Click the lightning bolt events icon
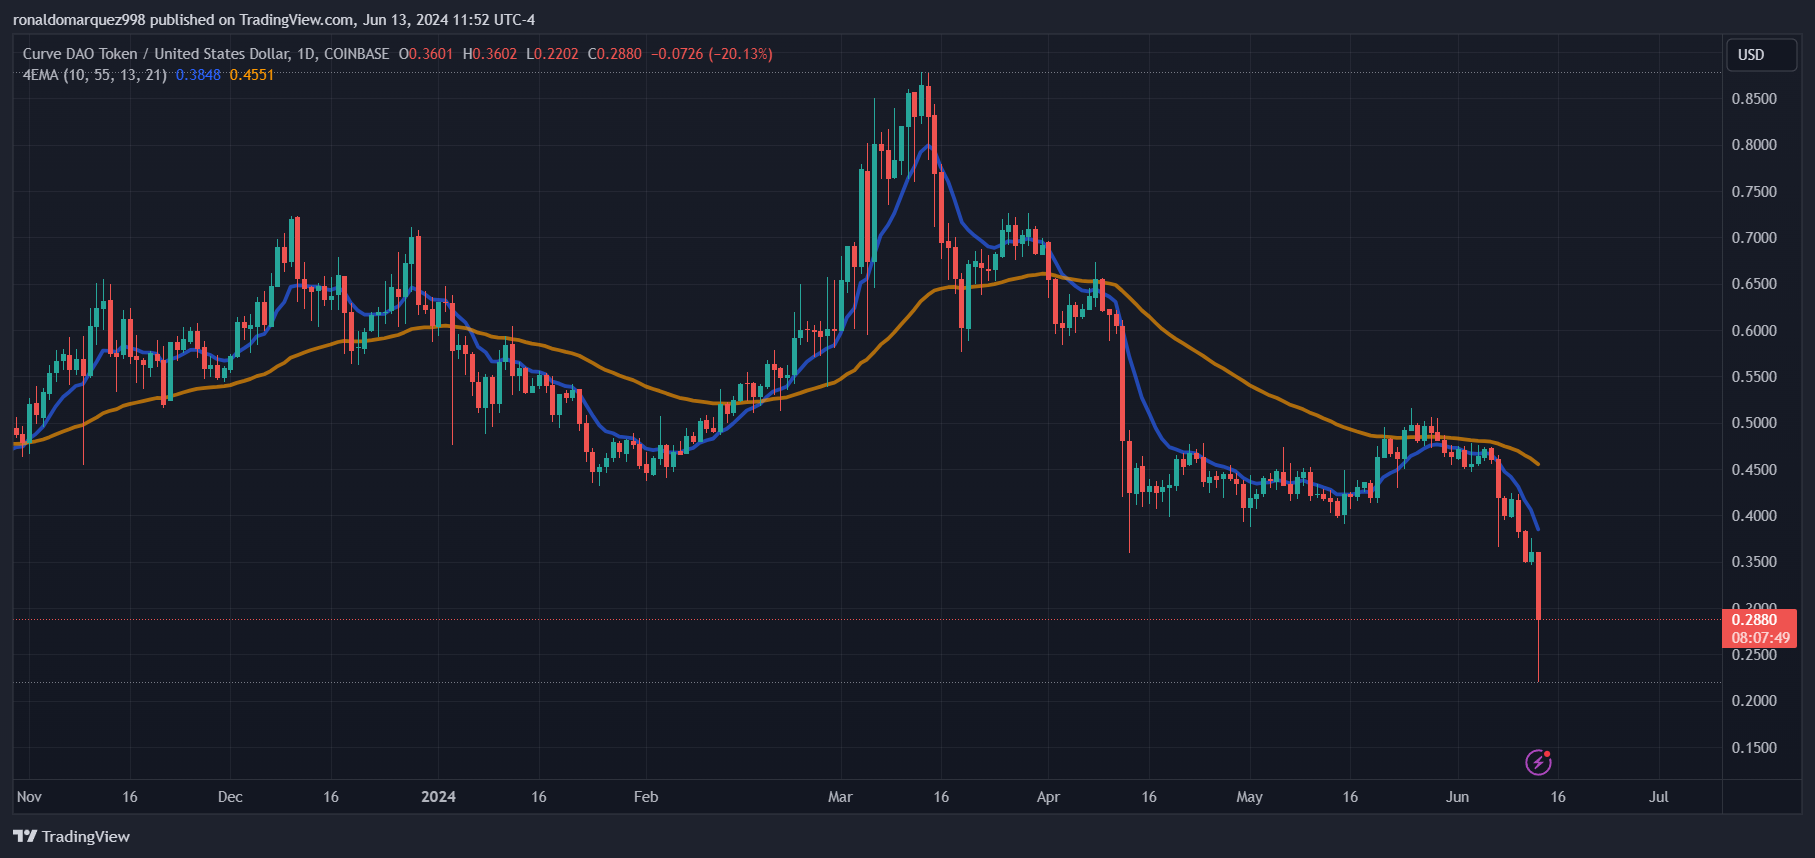This screenshot has height=858, width=1815. coord(1538,763)
